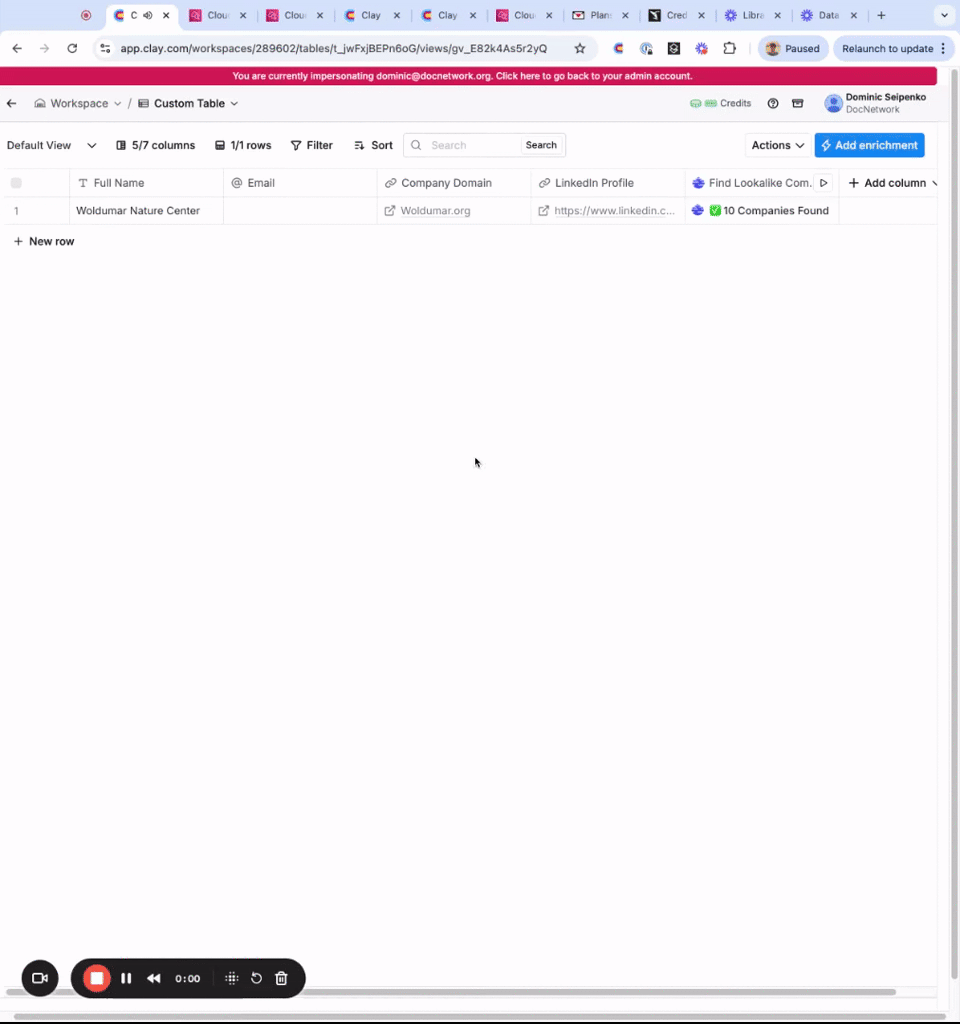Open the Filter menu
This screenshot has width=960, height=1024.
[x=312, y=145]
